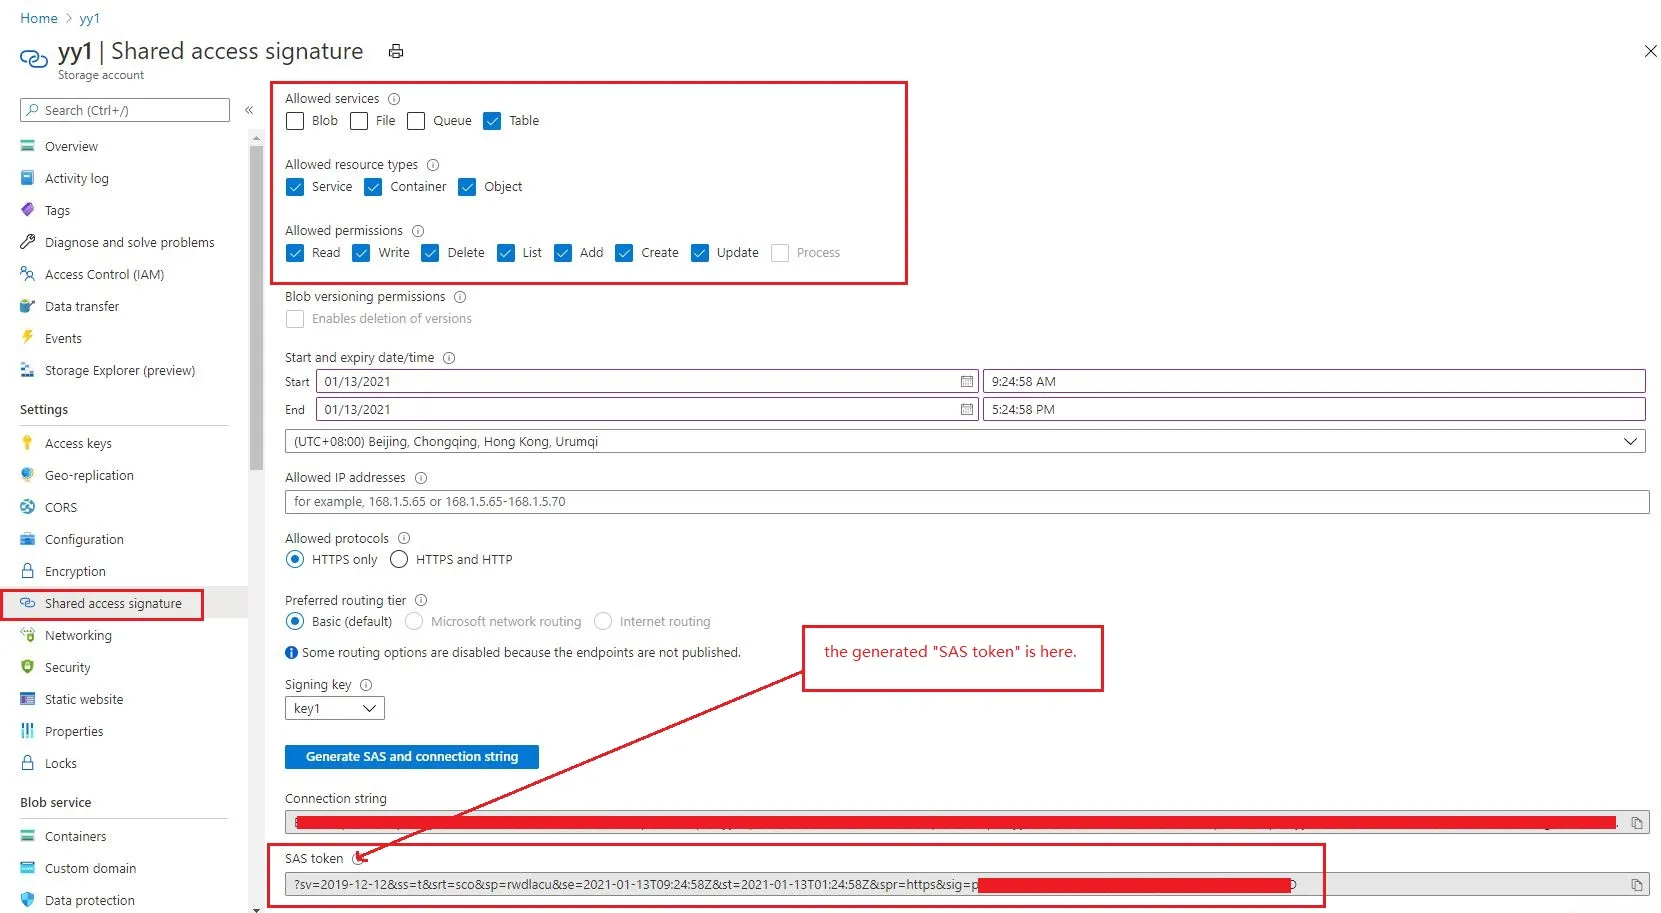This screenshot has width=1661, height=913.
Task: Uncheck the Service resource type
Action: point(295,187)
